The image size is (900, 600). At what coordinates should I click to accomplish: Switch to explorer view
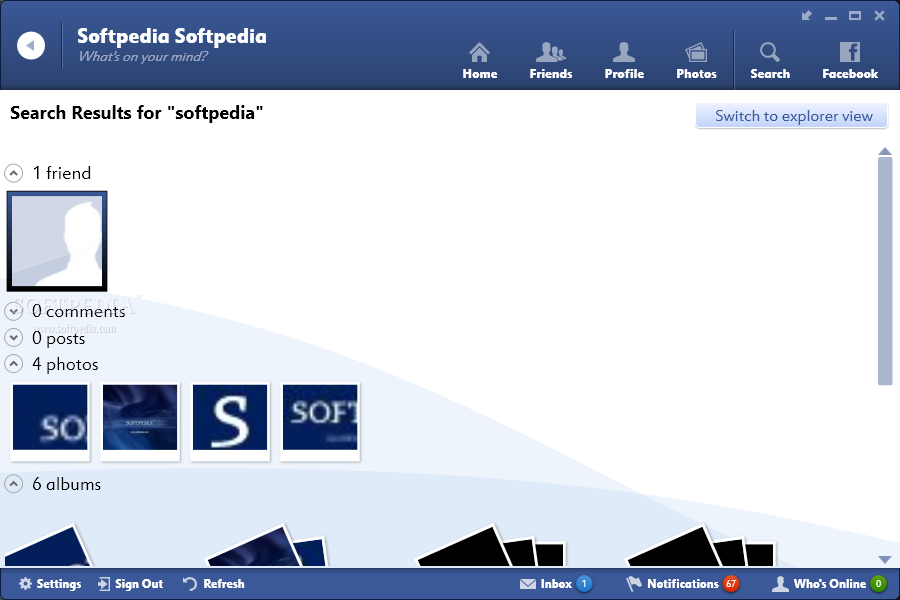(x=792, y=116)
